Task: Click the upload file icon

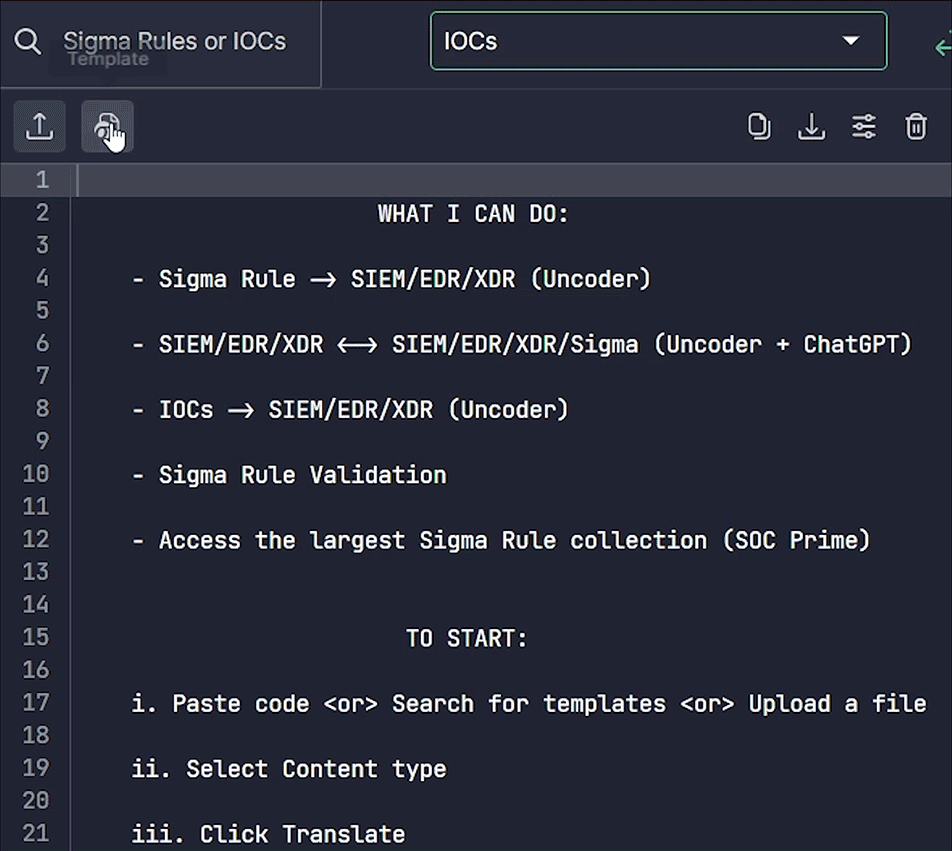Action: click(40, 127)
